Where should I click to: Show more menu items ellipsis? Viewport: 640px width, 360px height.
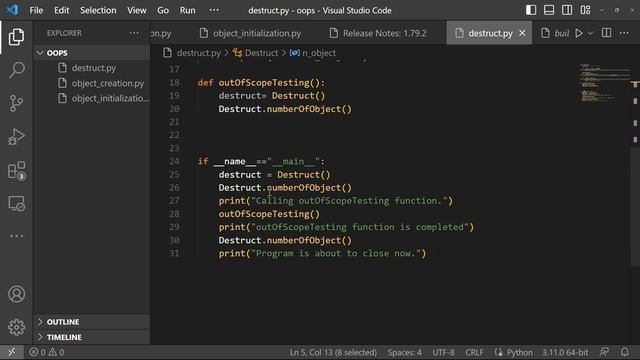pos(214,10)
